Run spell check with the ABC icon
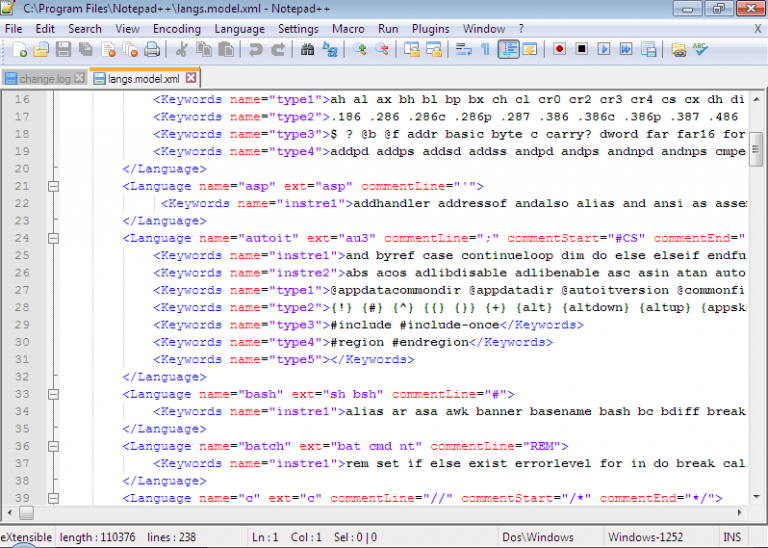Screen dimensions: 768x548 700,49
